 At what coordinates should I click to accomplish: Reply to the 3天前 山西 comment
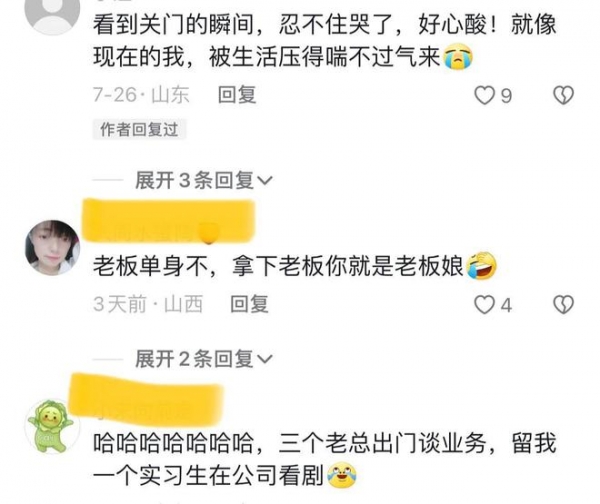click(x=249, y=304)
